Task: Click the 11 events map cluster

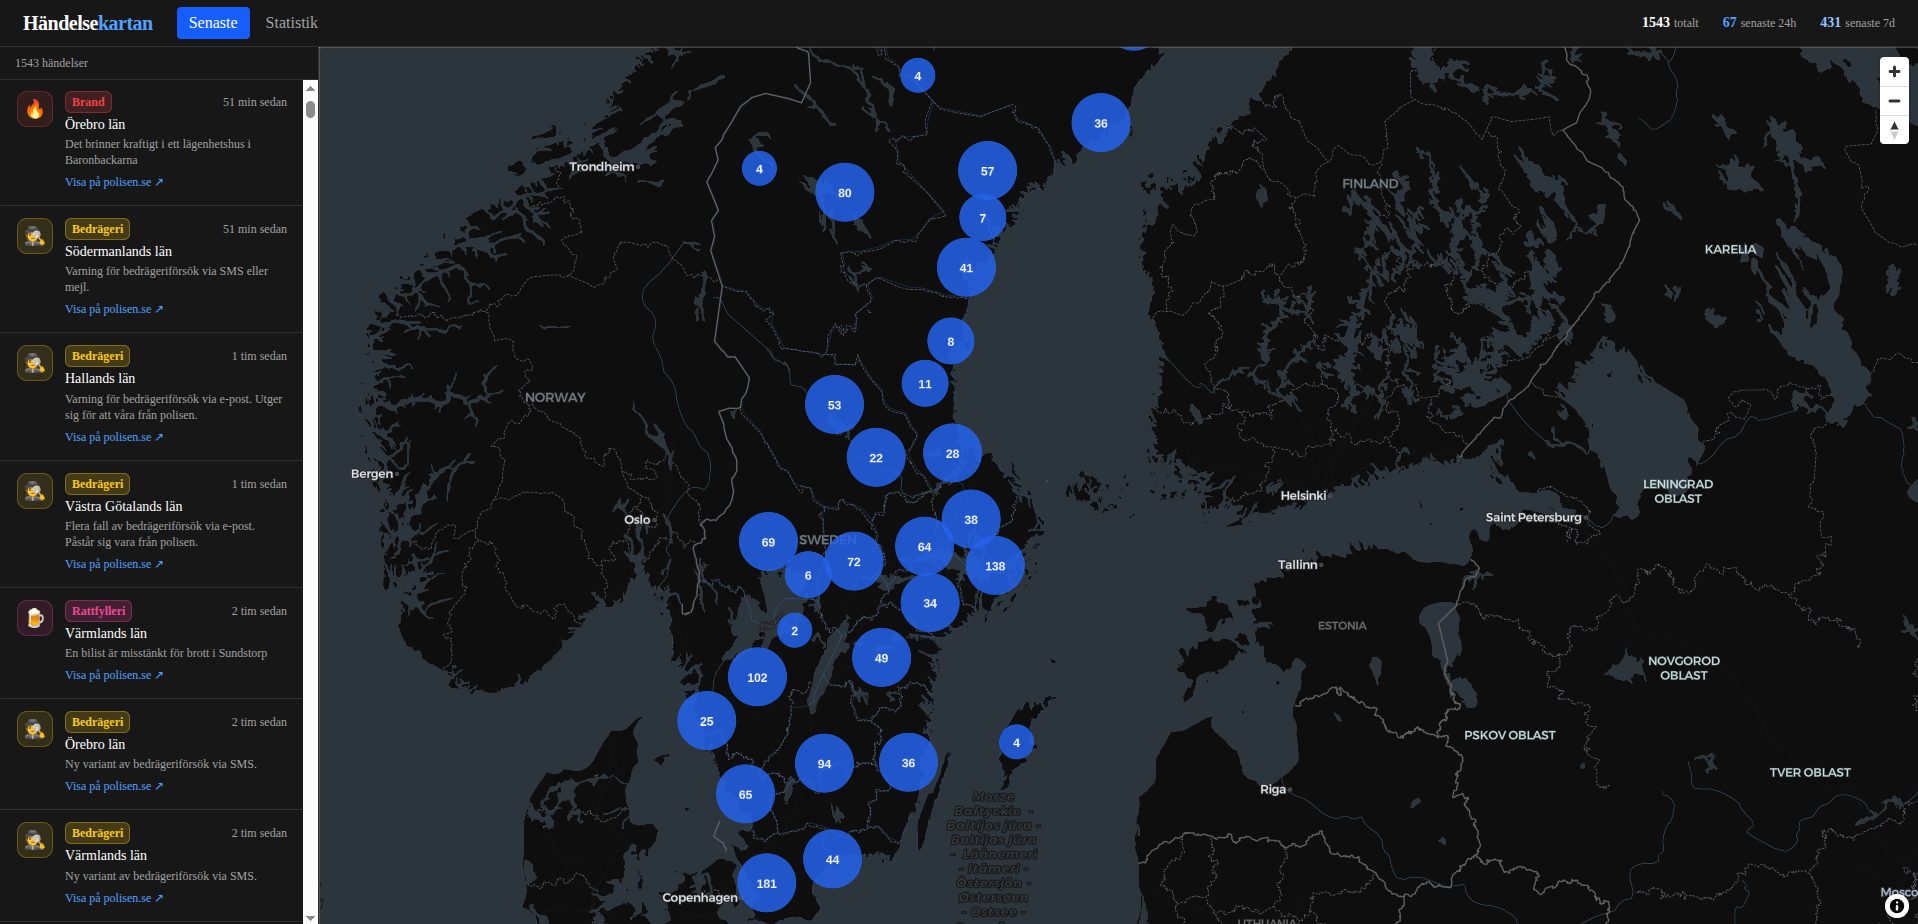Action: coord(925,383)
